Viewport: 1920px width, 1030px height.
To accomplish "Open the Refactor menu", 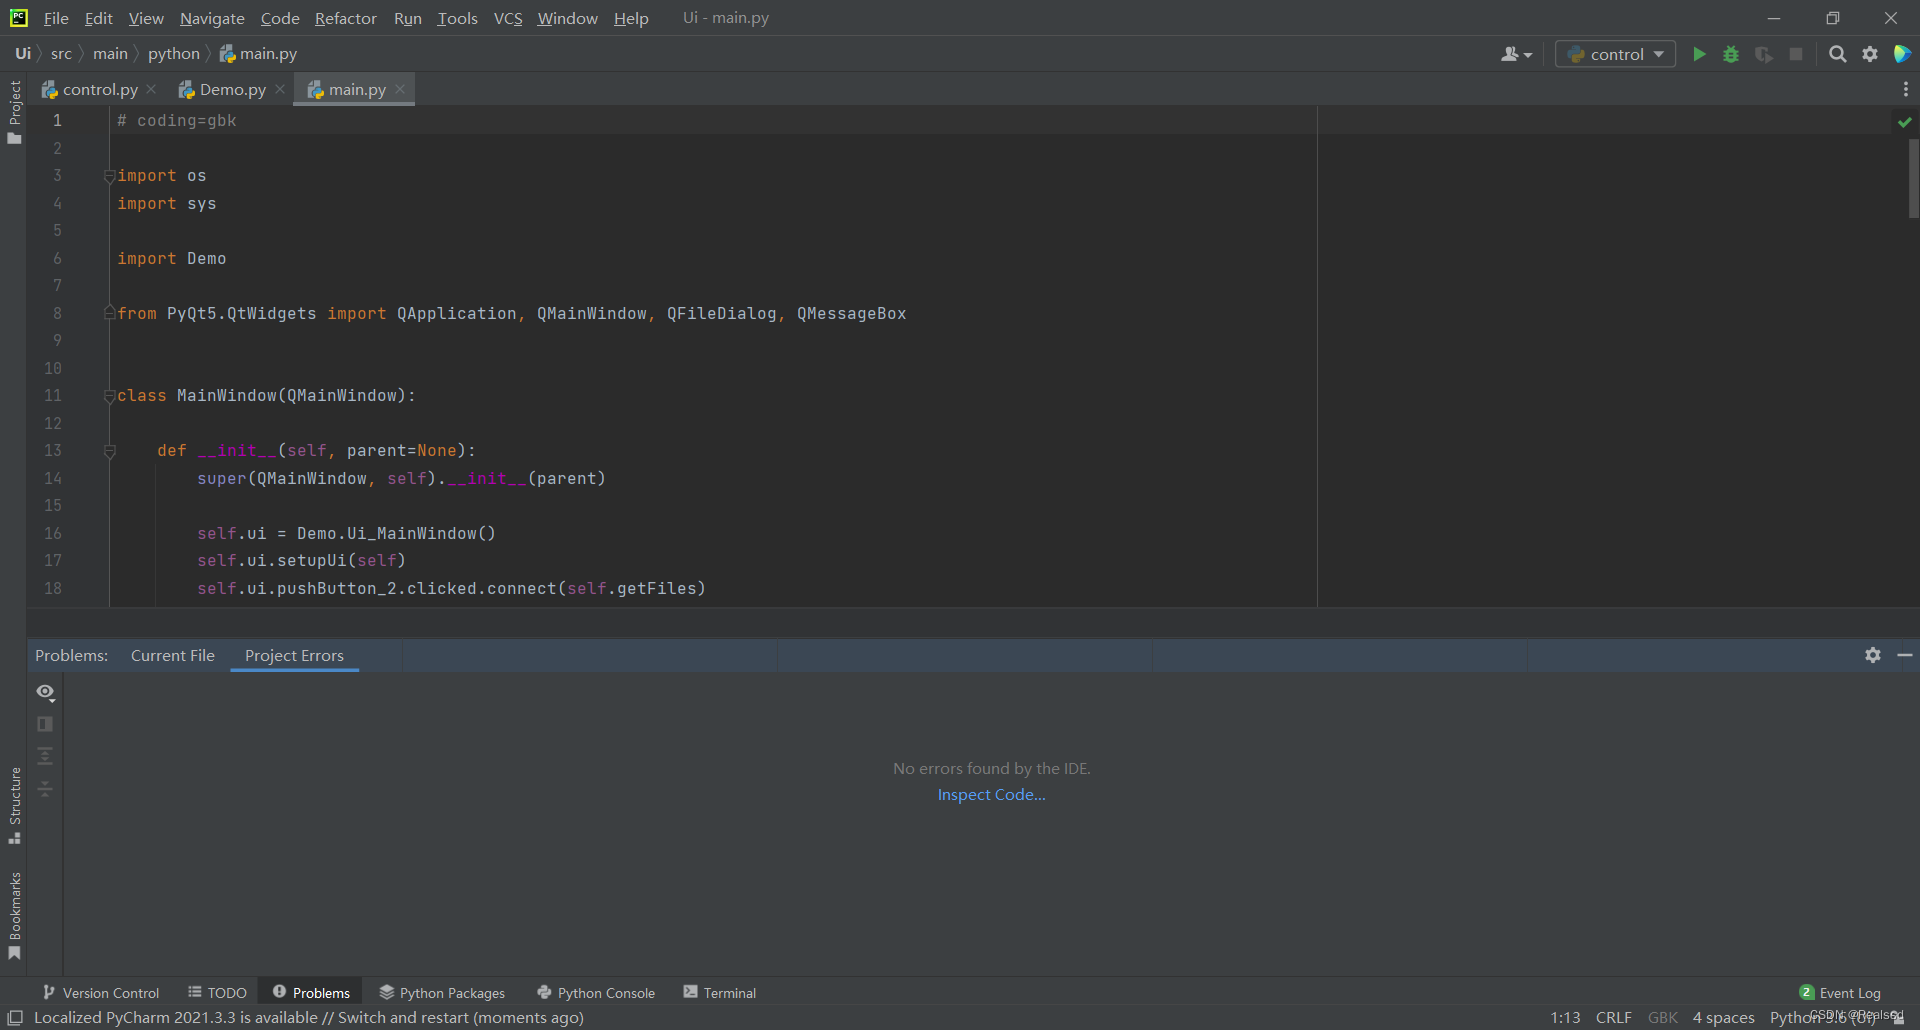I will click(x=345, y=18).
